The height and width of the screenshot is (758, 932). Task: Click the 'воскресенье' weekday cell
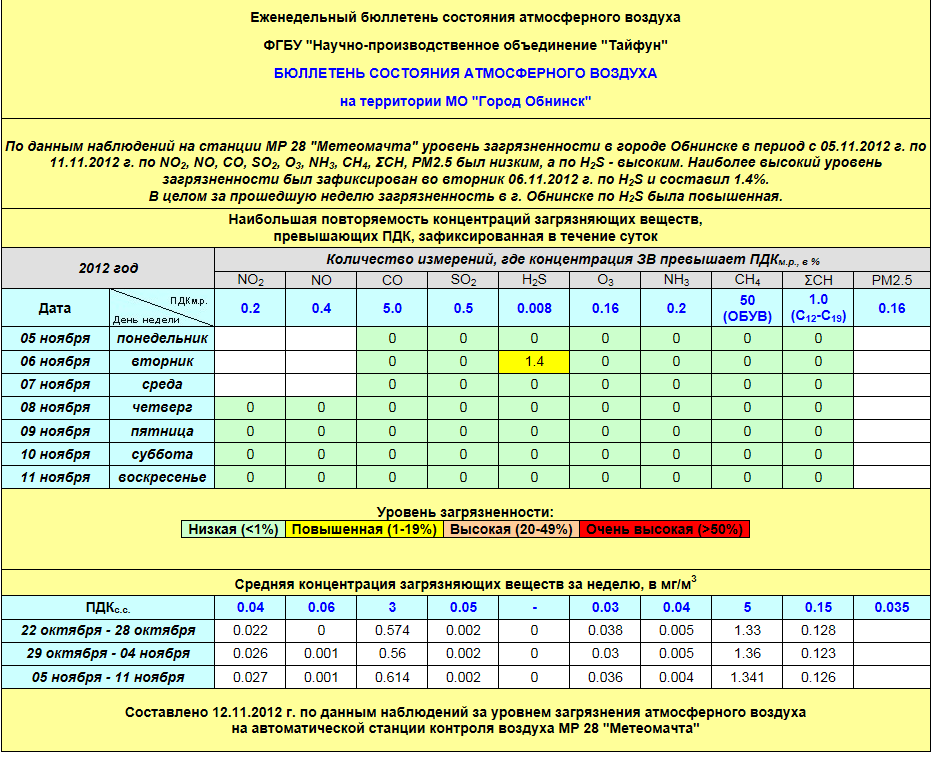161,477
